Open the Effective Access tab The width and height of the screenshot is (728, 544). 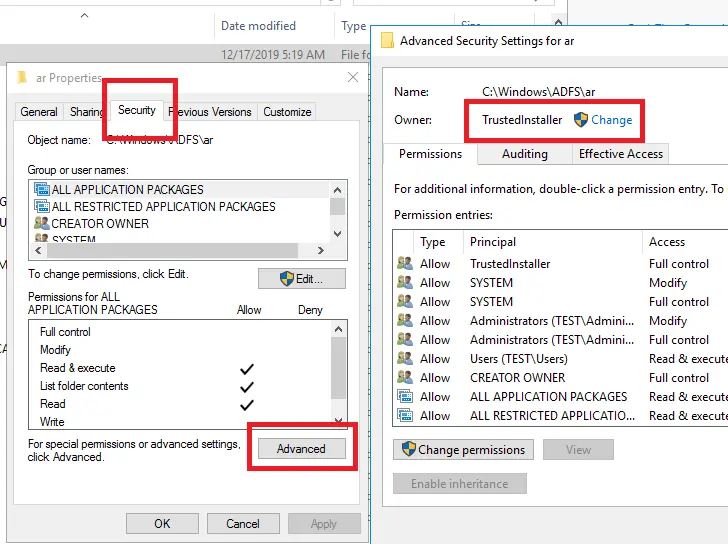620,154
